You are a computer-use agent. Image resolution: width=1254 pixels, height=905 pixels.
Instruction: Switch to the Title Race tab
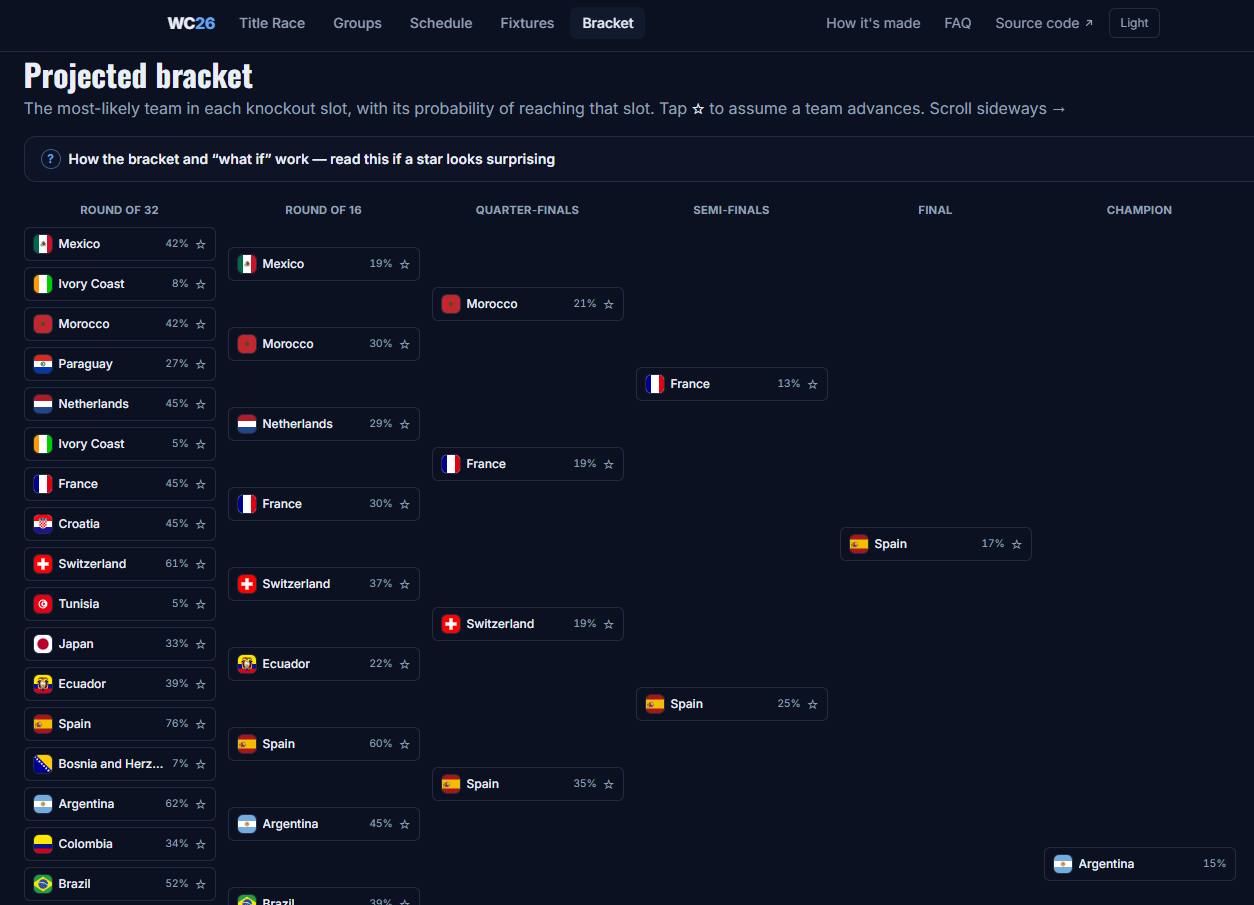click(x=272, y=23)
